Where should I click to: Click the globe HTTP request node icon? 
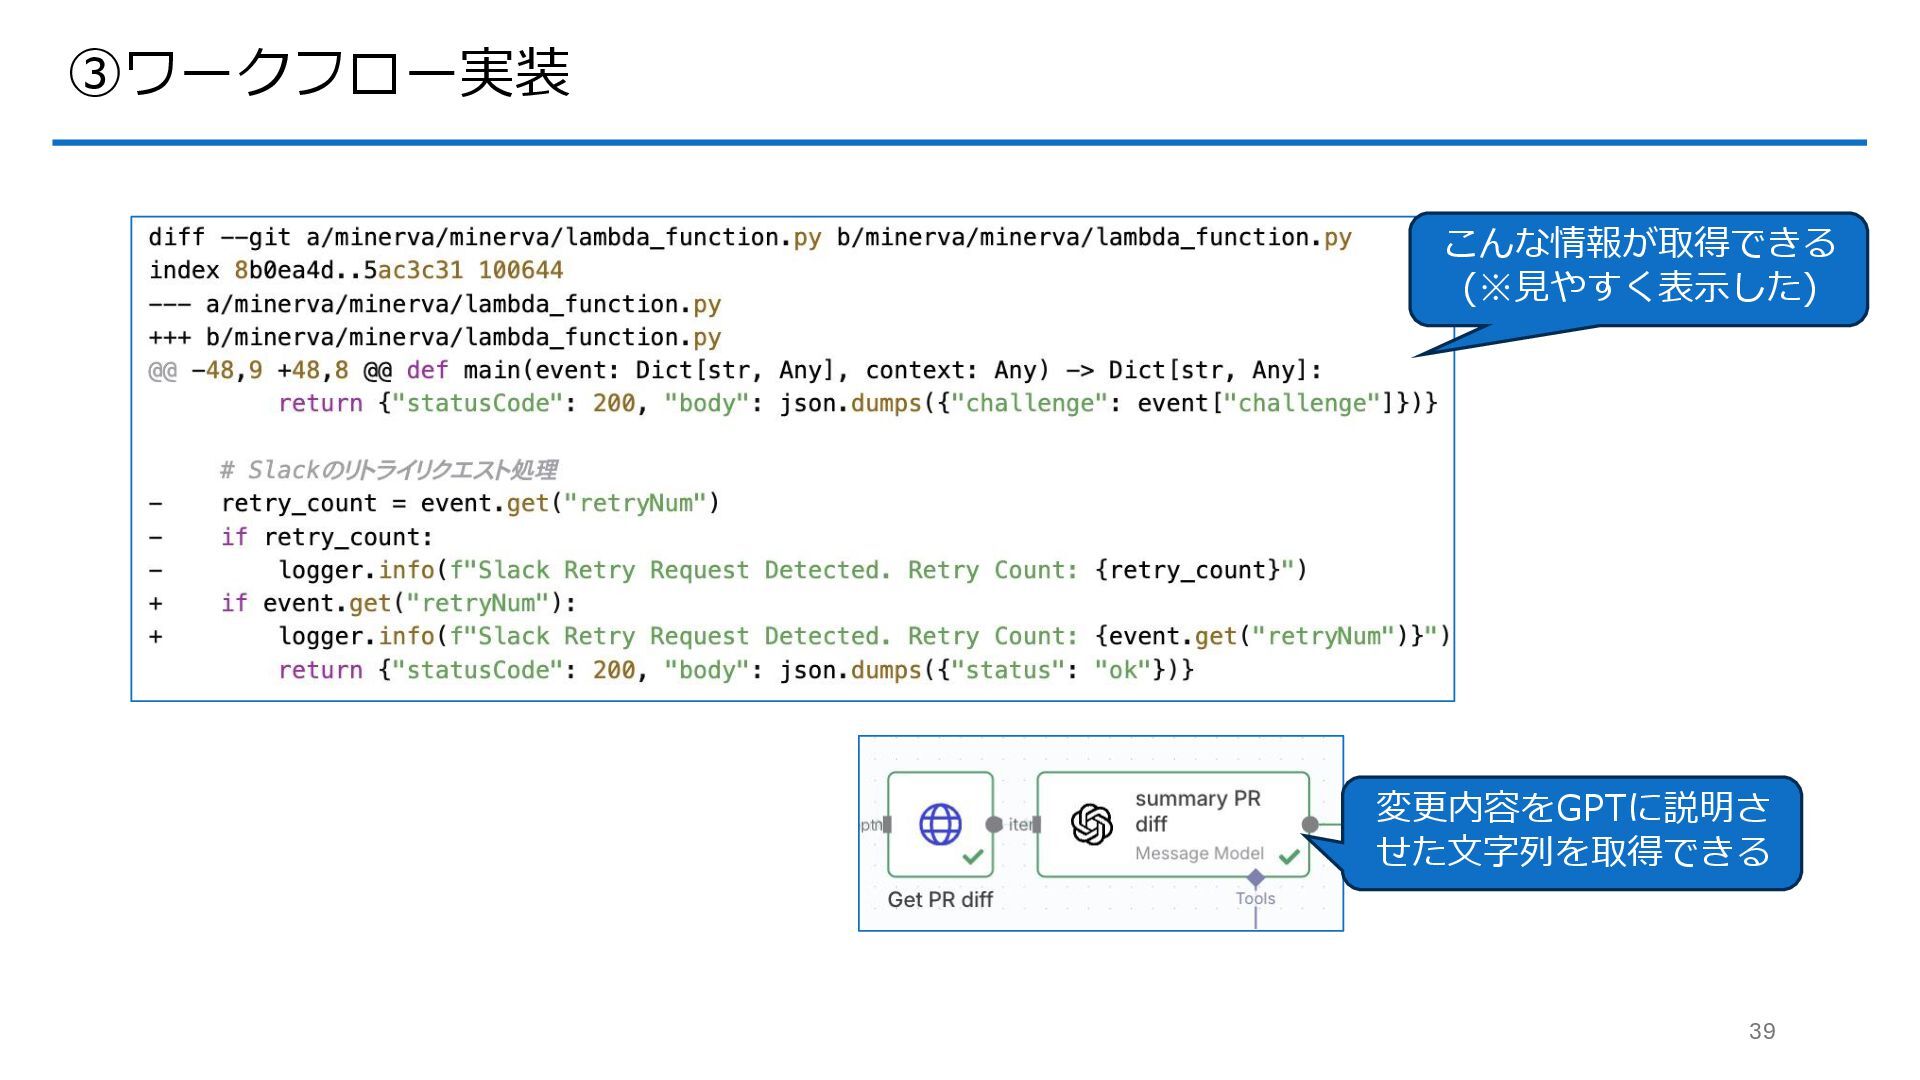(940, 825)
